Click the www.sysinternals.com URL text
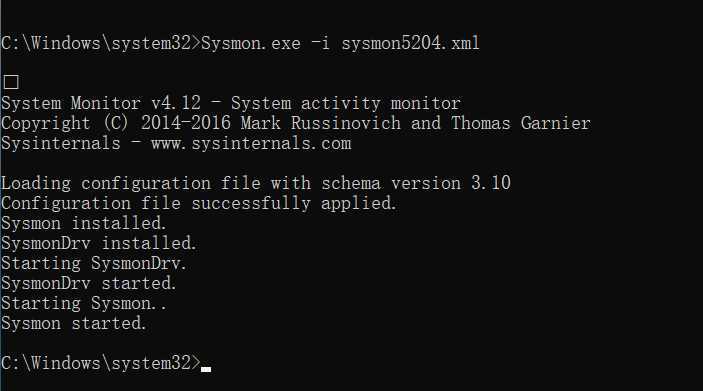The width and height of the screenshot is (703, 391). [251, 143]
